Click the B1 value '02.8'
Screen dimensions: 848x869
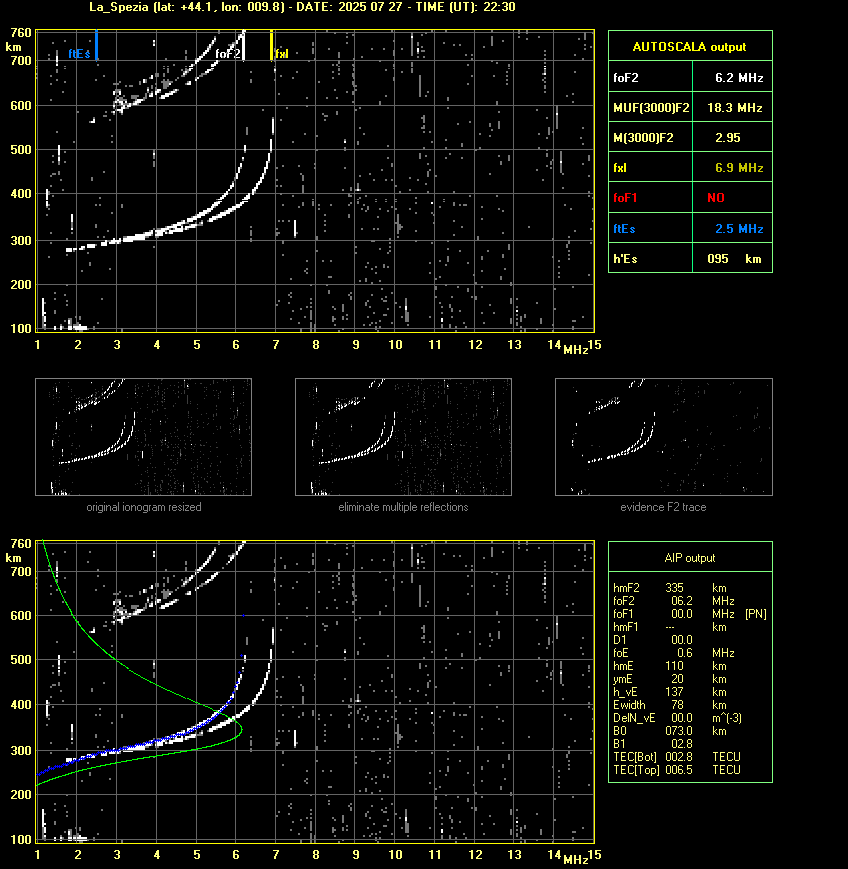point(682,744)
